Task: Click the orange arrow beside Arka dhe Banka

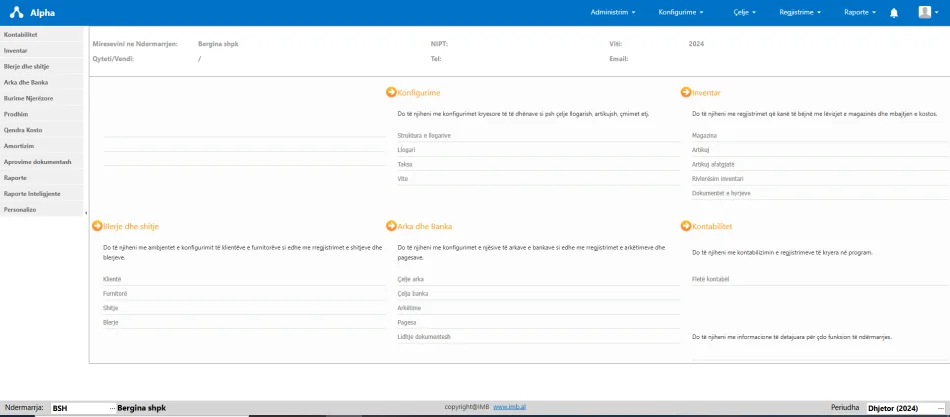Action: click(x=391, y=225)
